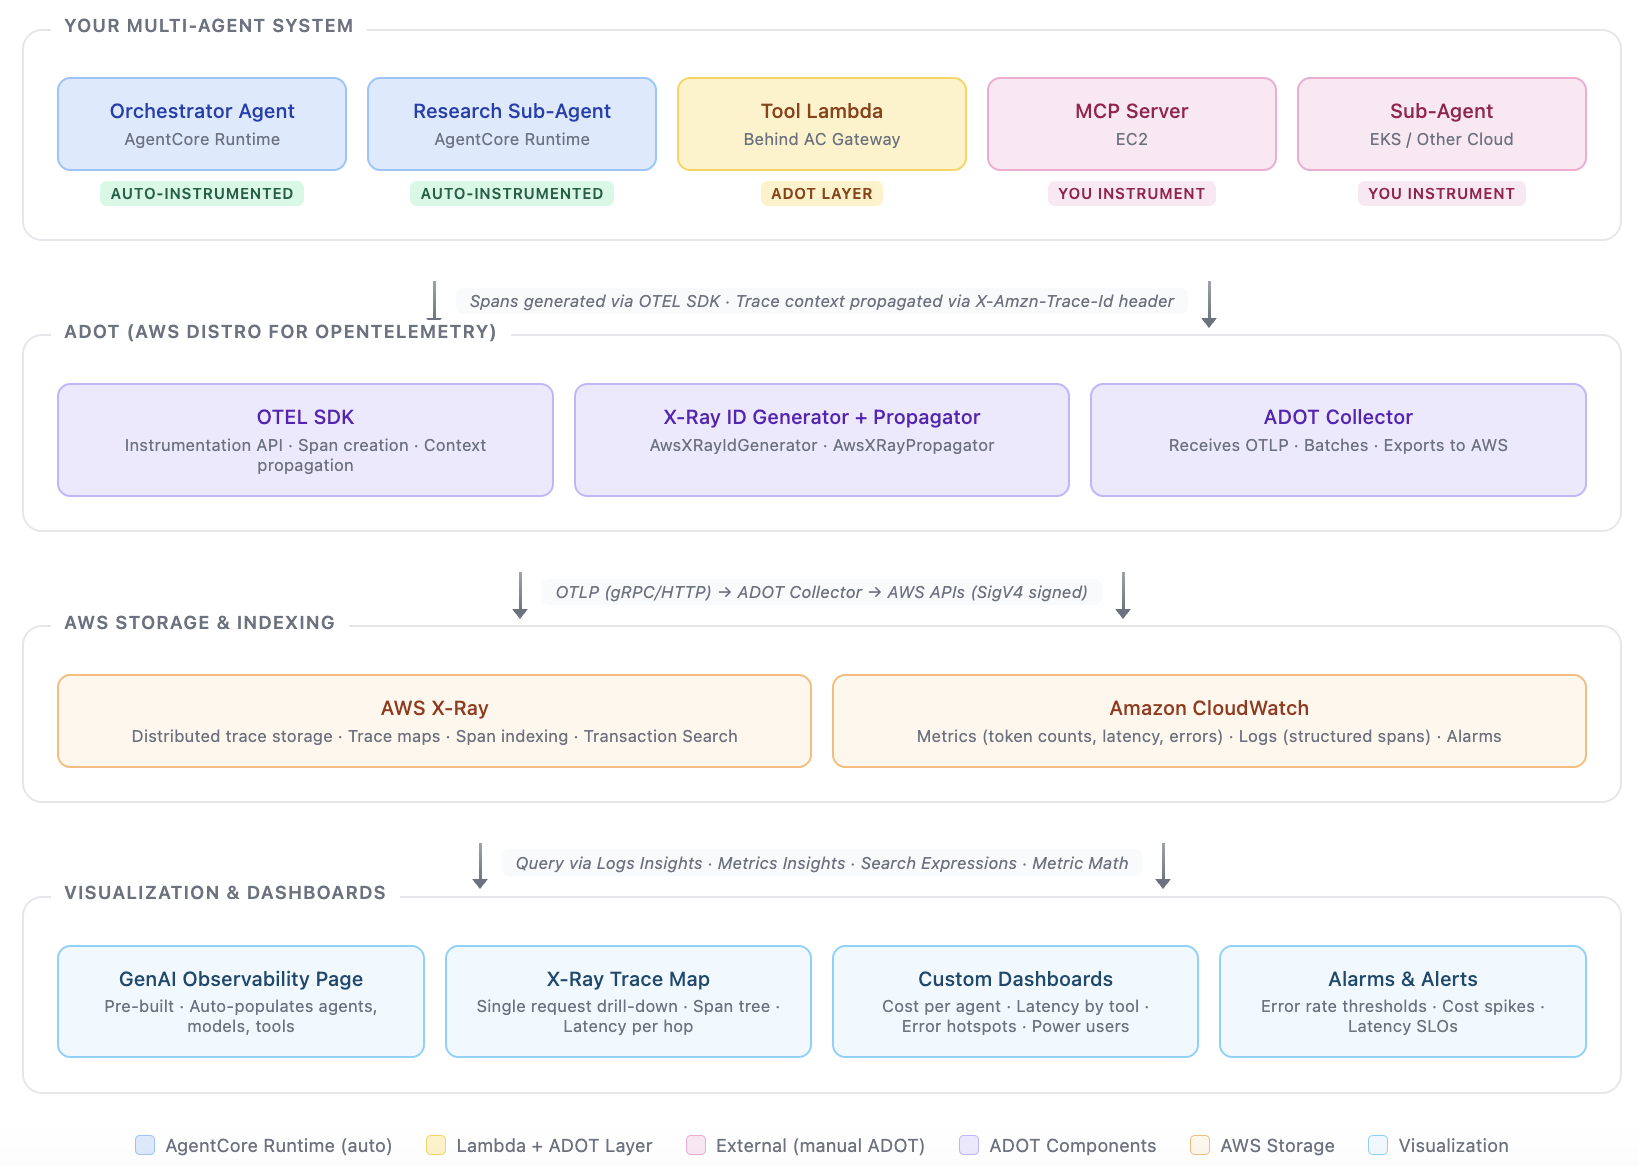Click 'Behind AC Gateway' subtitle

click(822, 139)
